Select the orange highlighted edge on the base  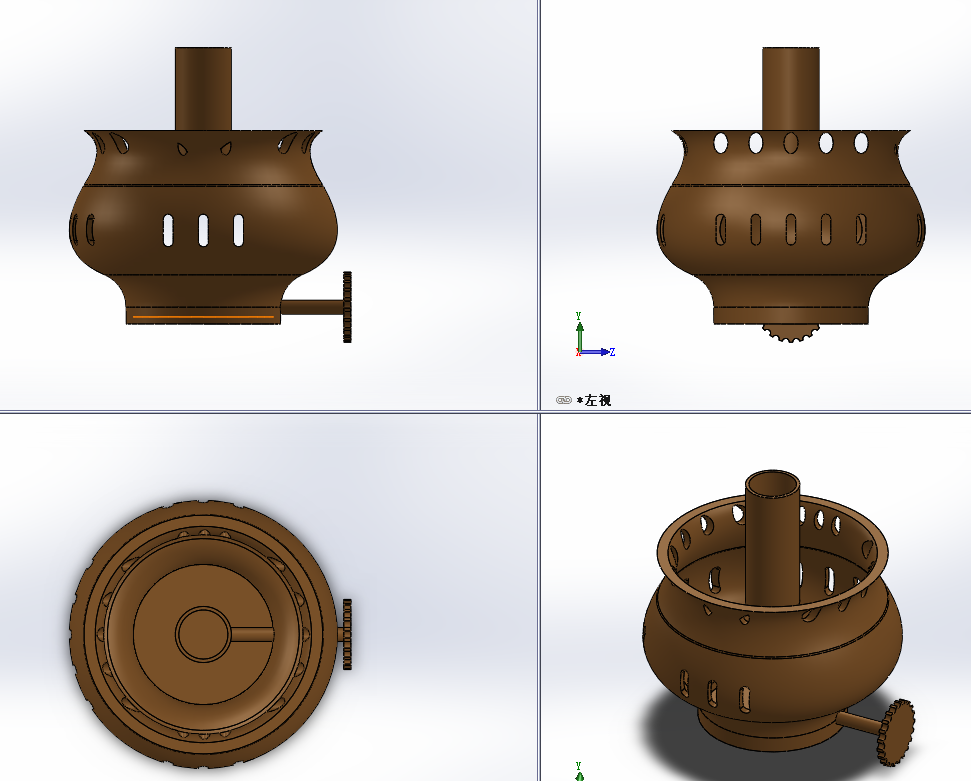[x=203, y=317]
